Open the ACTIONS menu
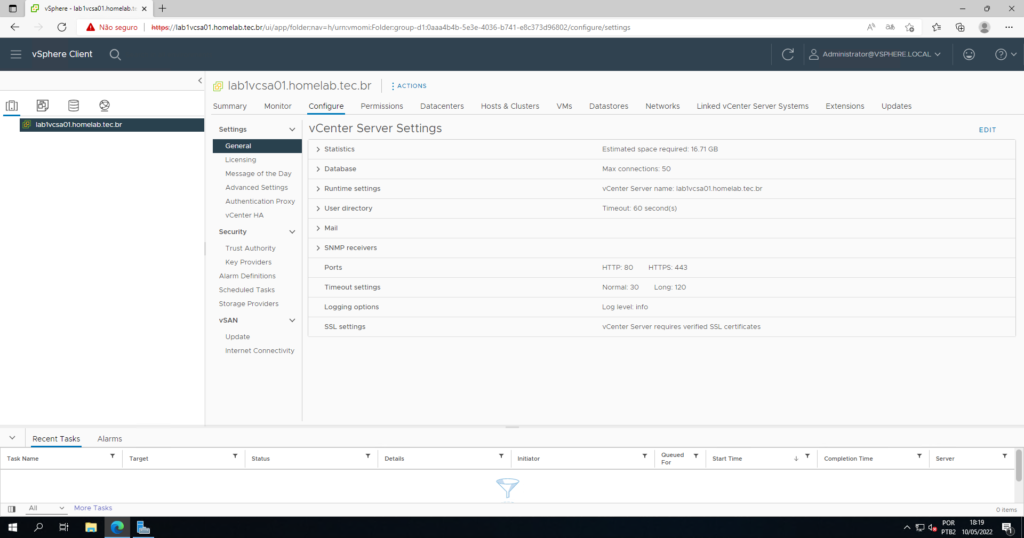This screenshot has height=538, width=1024. point(409,86)
